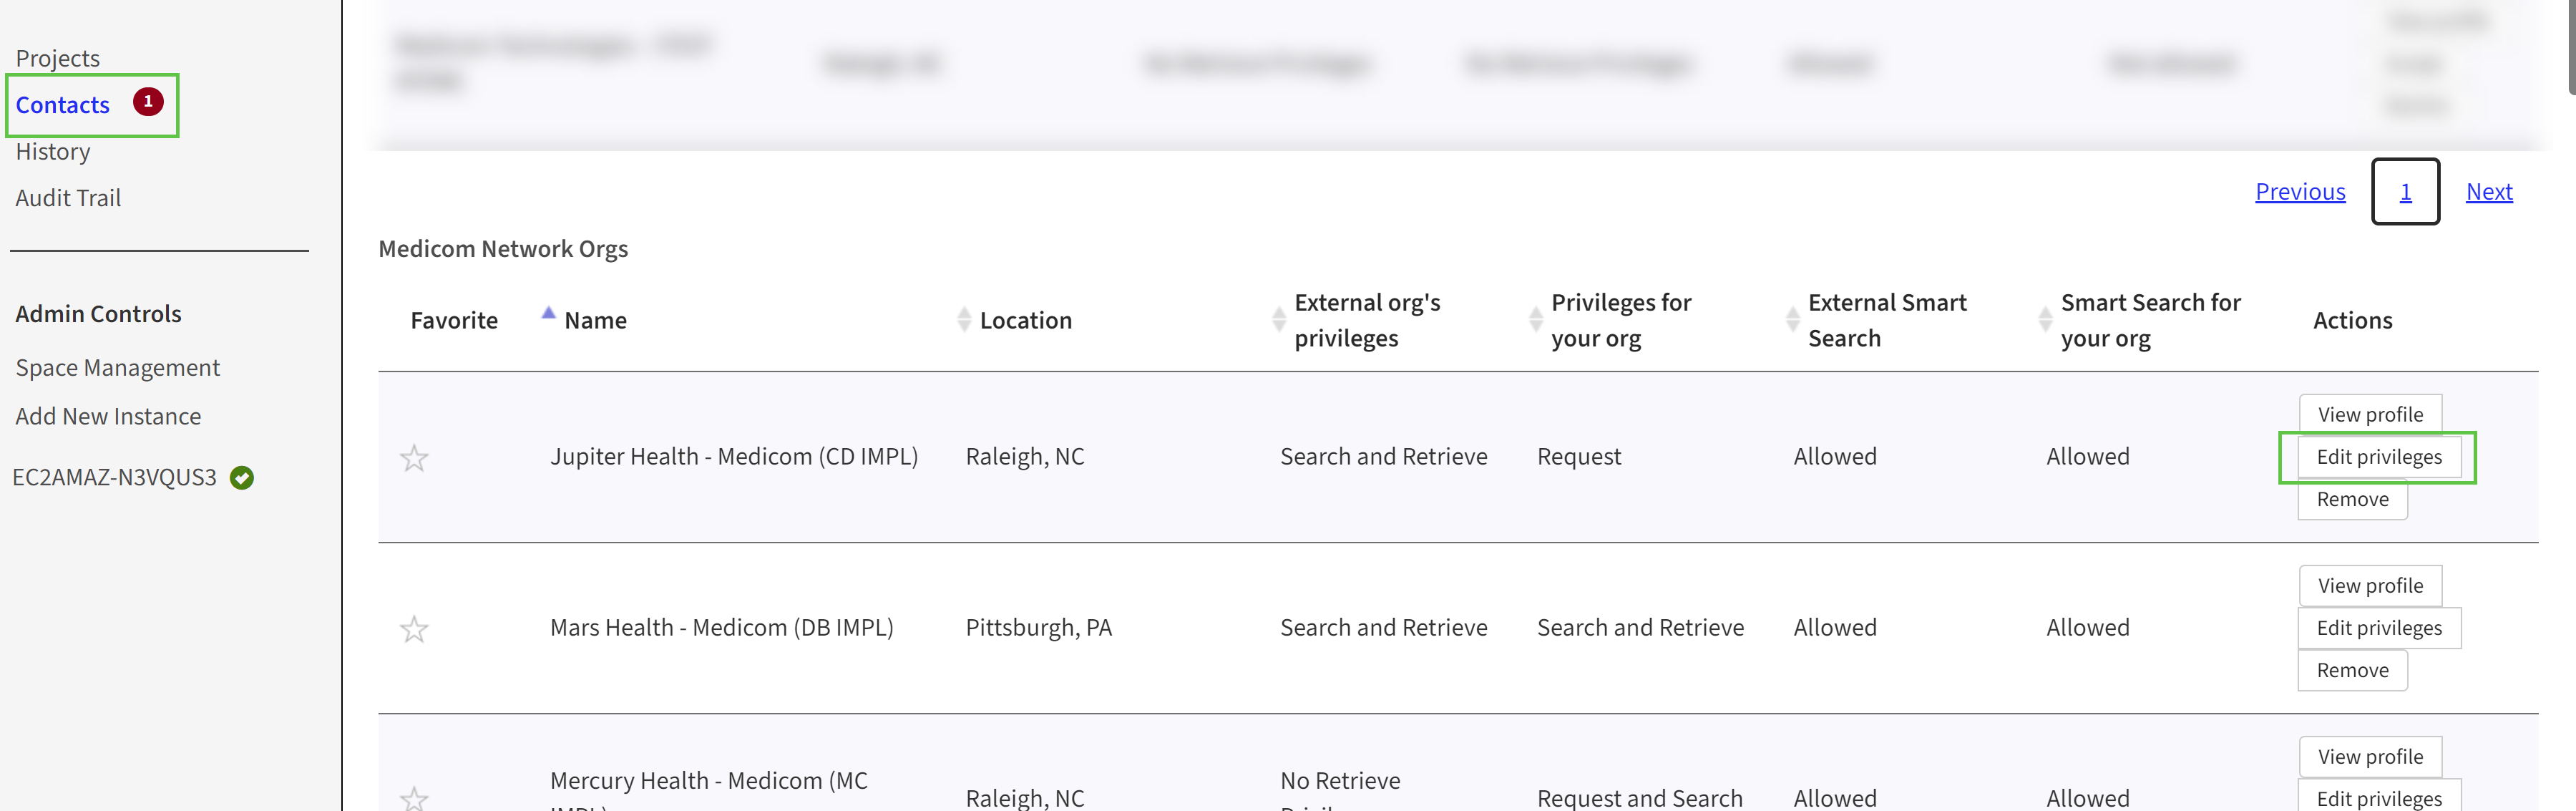Go to the Next page
This screenshot has width=2576, height=811.
(2489, 191)
